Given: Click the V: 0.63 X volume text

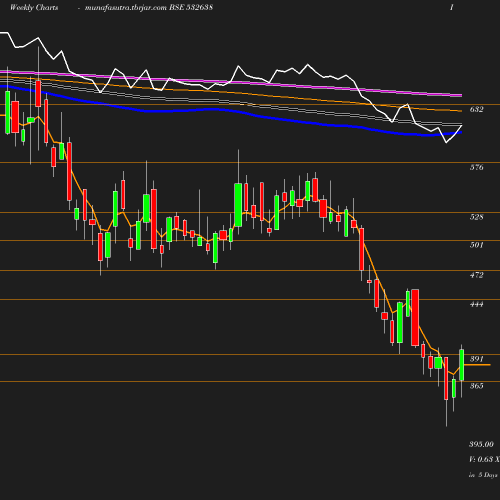Looking at the screenshot, I should point(484,459).
